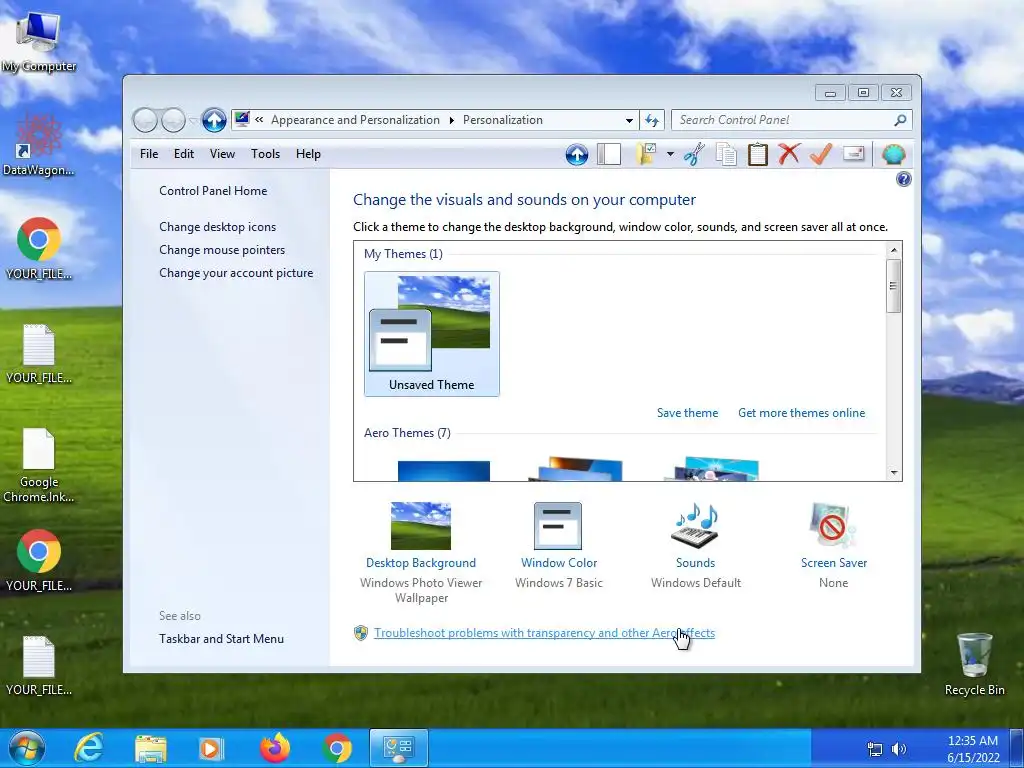The width and height of the screenshot is (1024, 768).
Task: Open Windows Explorer from the taskbar
Action: 151,748
